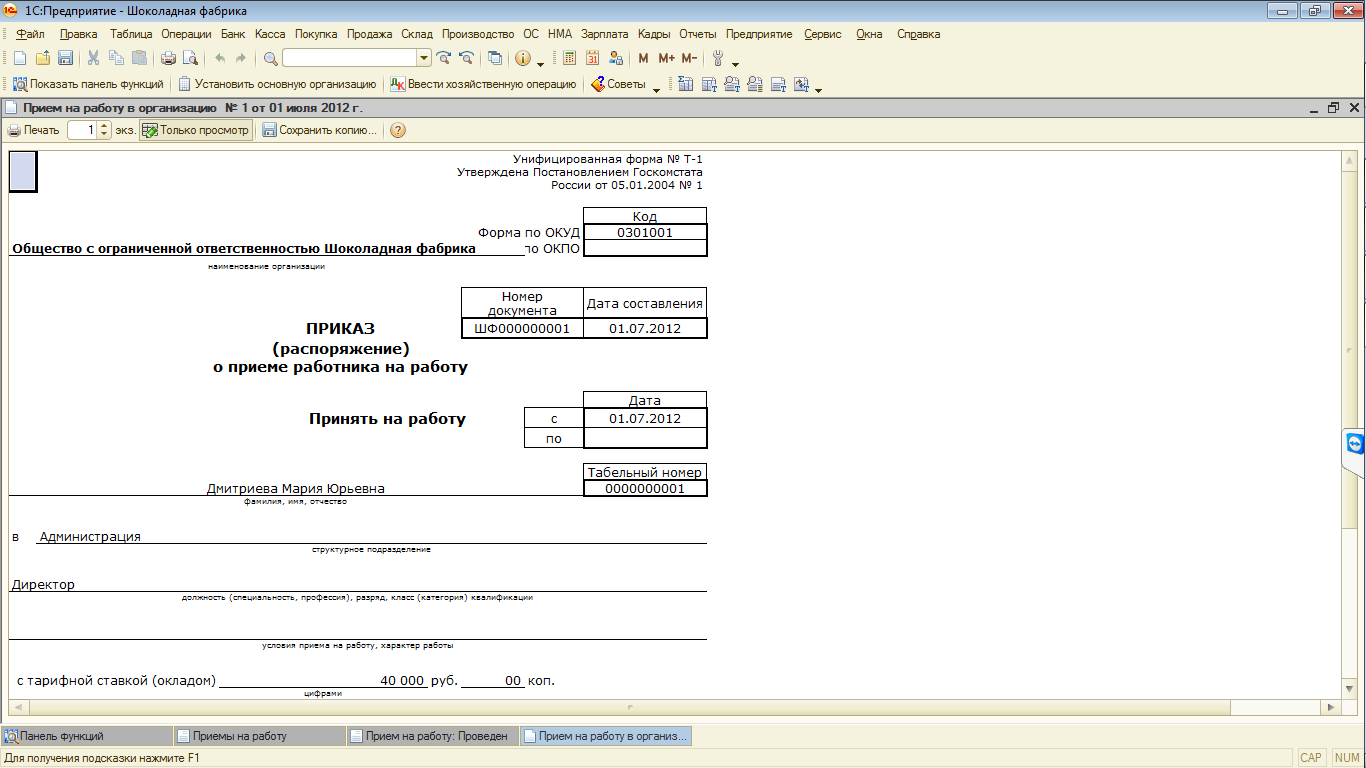The width and height of the screenshot is (1366, 768).
Task: Switch to Панель функций window tab
Action: 87,736
